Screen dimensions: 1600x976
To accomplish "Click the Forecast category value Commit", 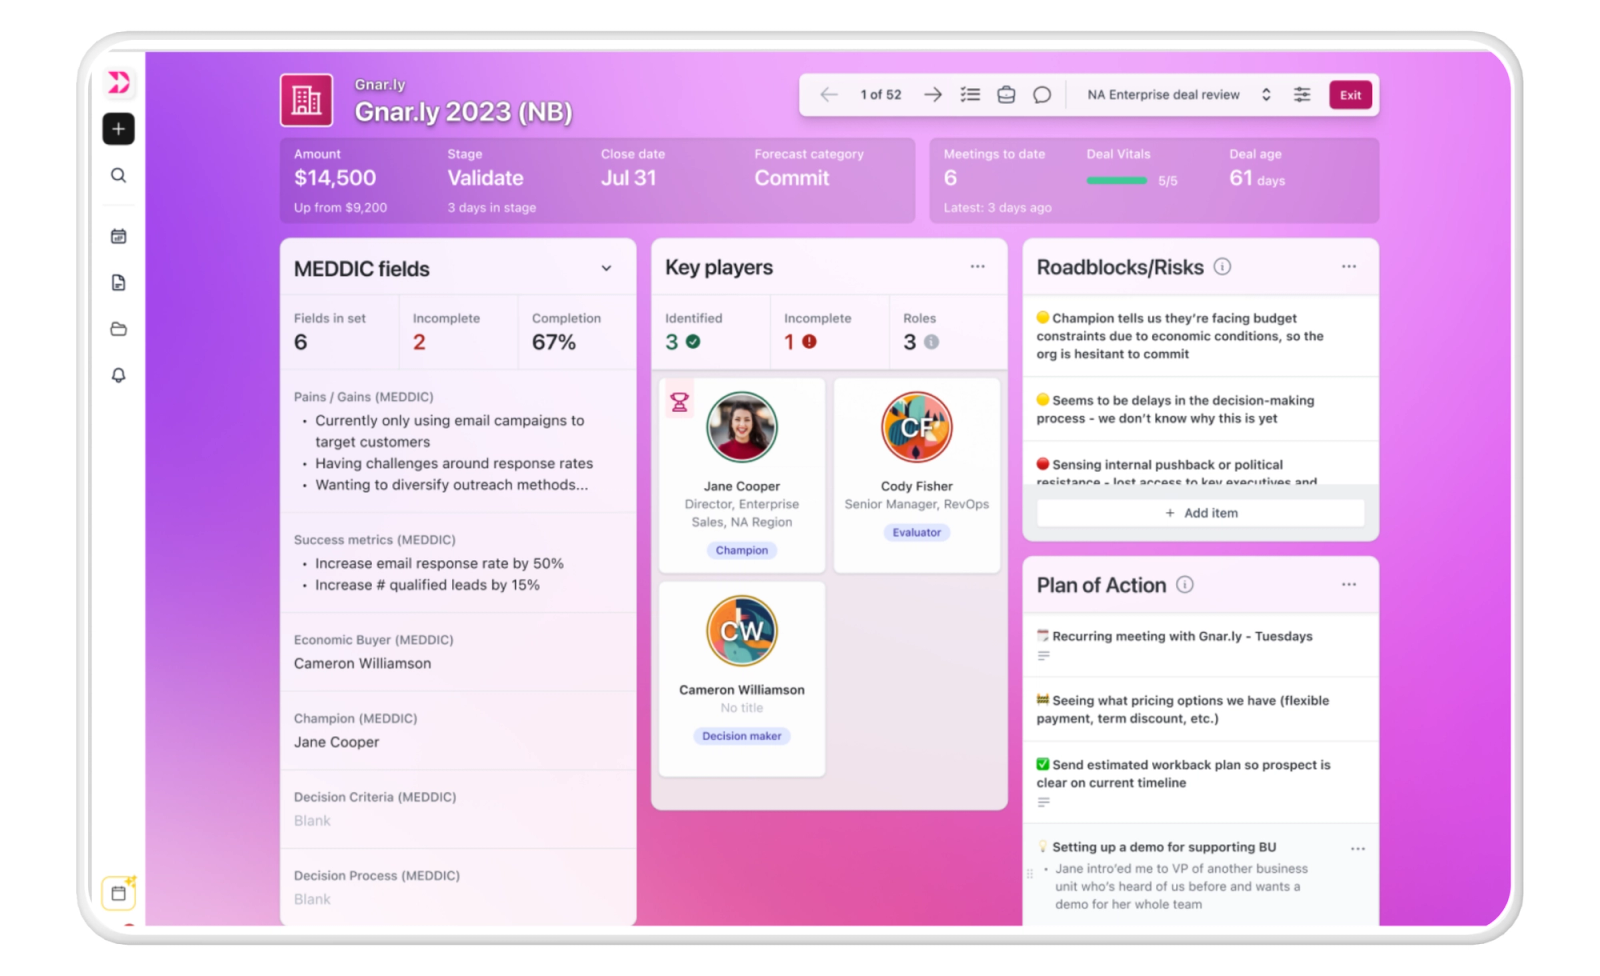I will tap(792, 178).
